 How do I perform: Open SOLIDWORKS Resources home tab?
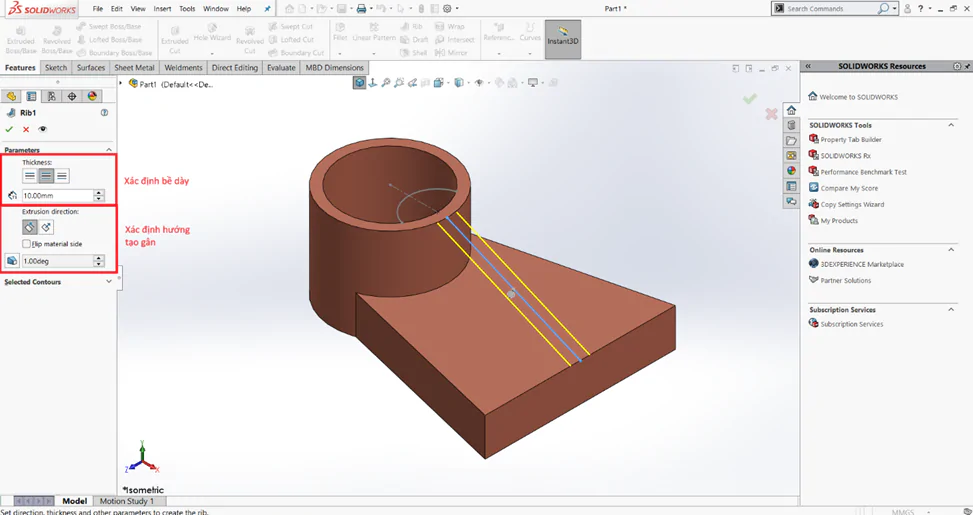point(791,110)
